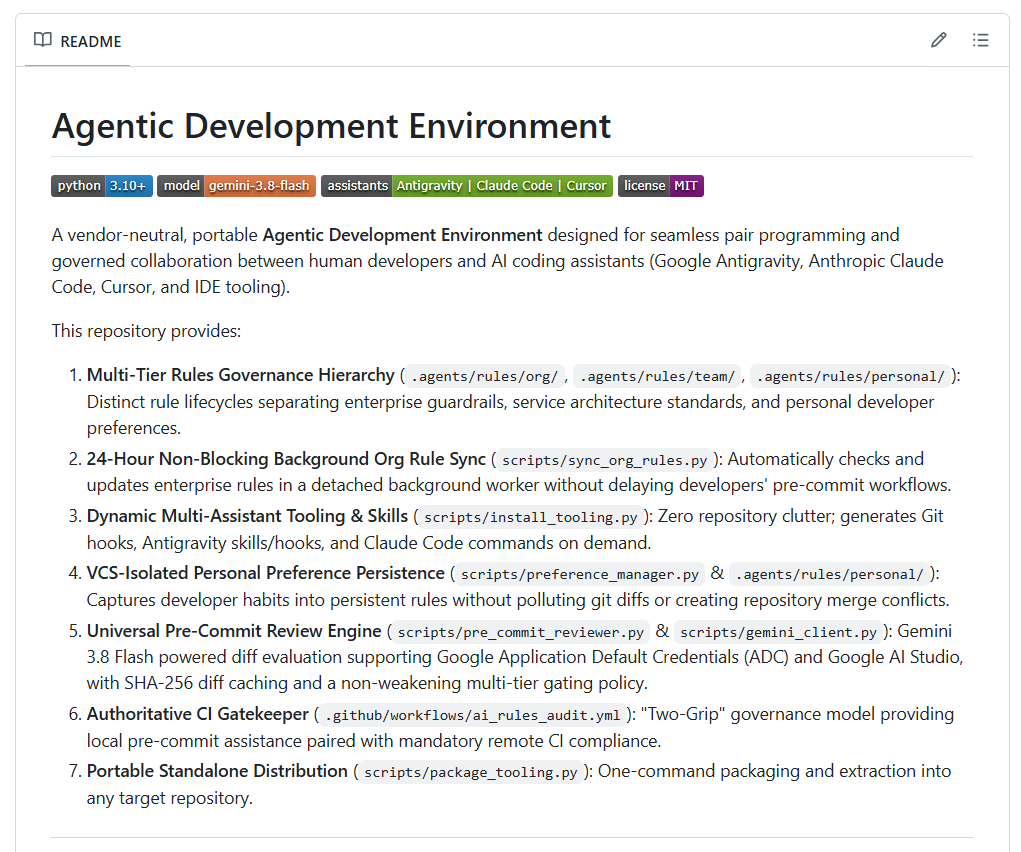The height and width of the screenshot is (852, 1021).
Task: Click the scripts/package_tooling.py code text
Action: [x=471, y=773]
